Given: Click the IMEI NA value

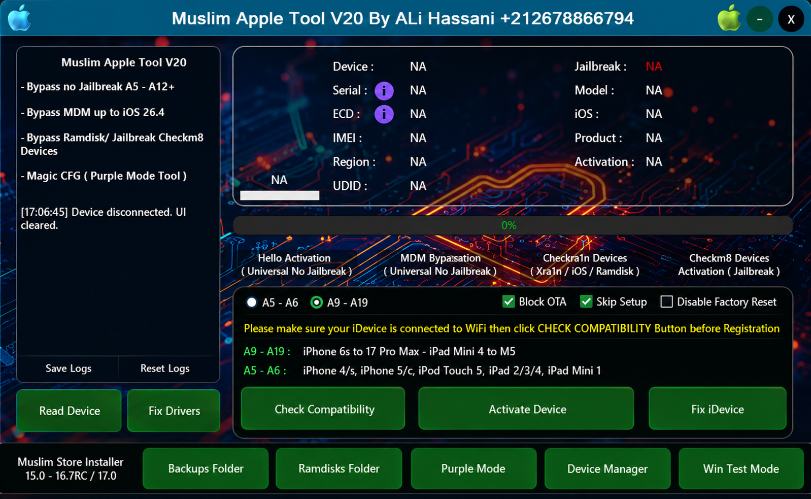Looking at the screenshot, I should (x=418, y=138).
